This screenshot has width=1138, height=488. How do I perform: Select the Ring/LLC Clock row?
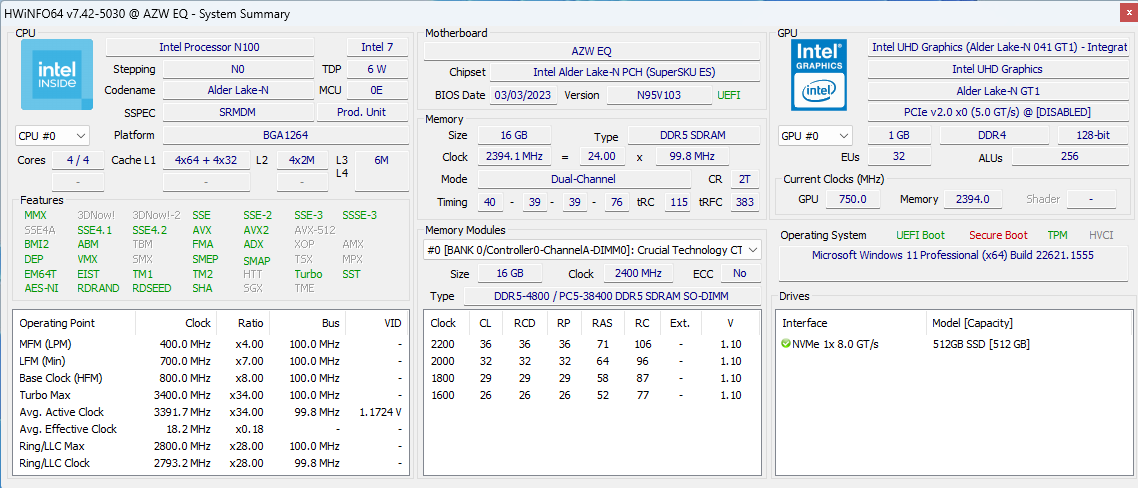point(210,463)
